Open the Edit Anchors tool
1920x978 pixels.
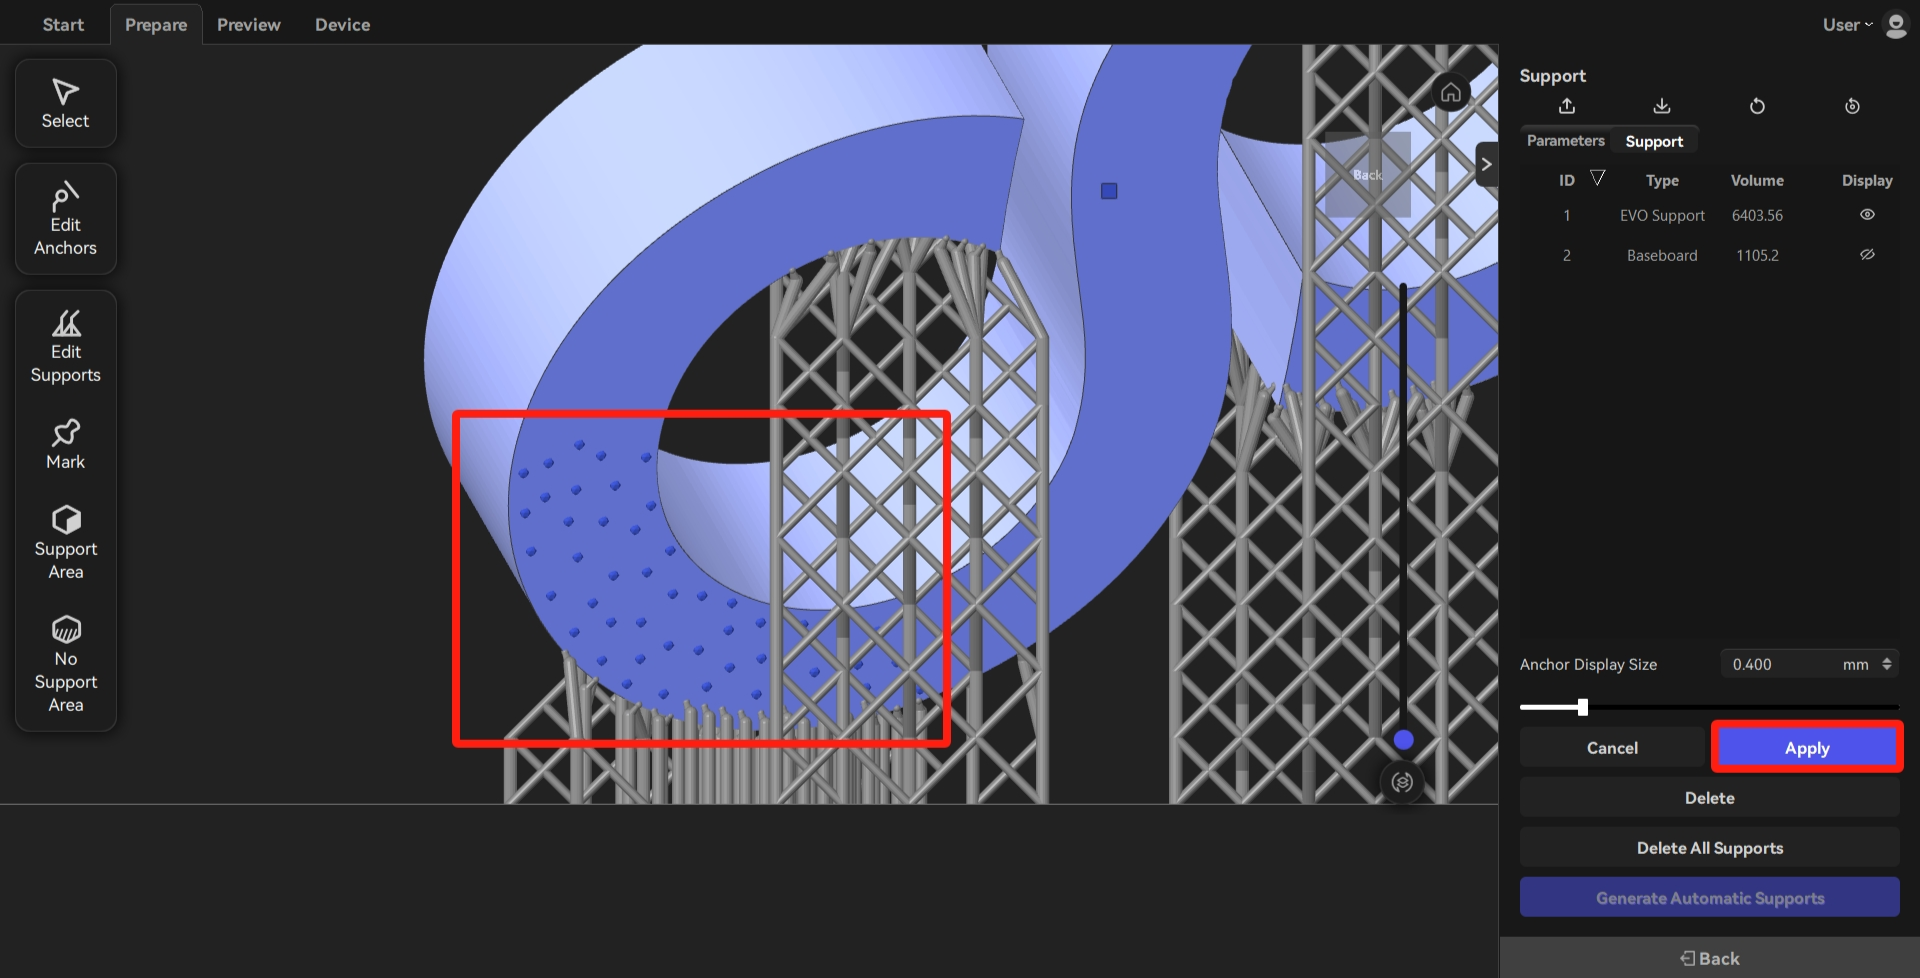pyautogui.click(x=65, y=218)
